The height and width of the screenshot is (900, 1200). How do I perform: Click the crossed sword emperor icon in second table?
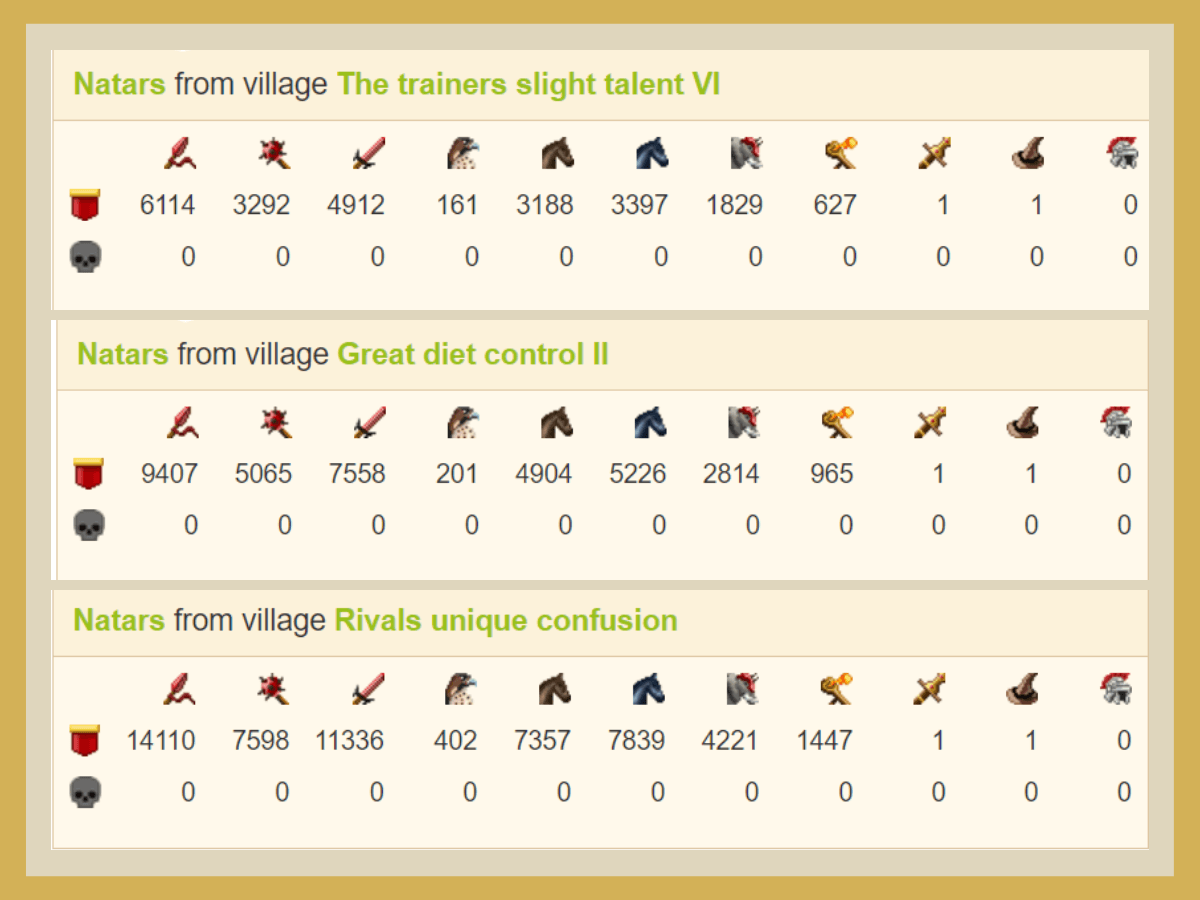point(932,423)
